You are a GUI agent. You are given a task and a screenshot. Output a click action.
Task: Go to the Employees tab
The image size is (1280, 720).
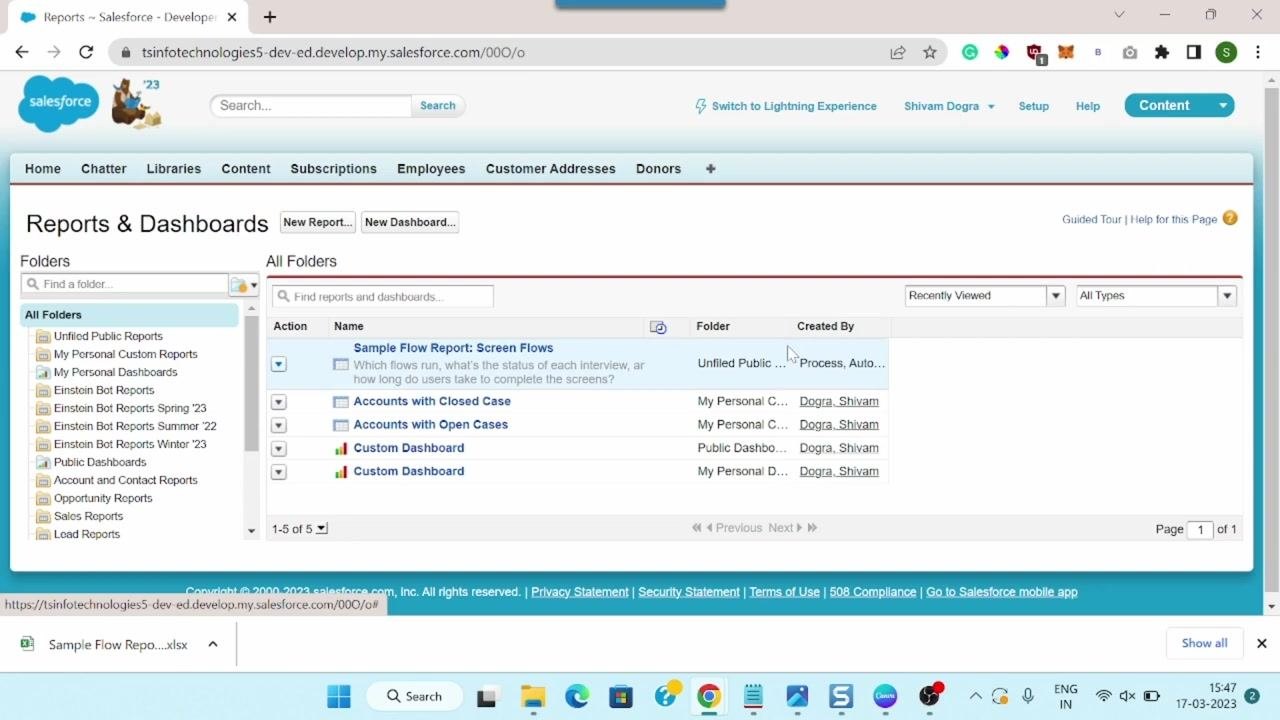point(431,169)
